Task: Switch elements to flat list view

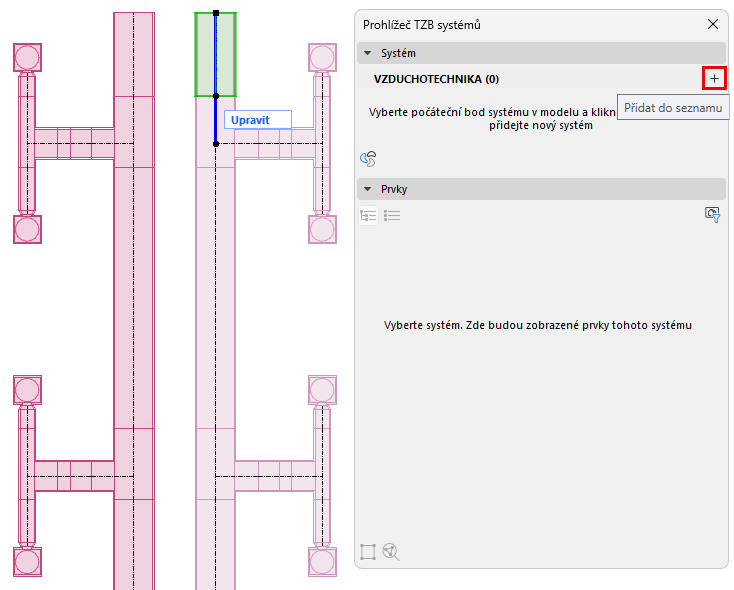Action: point(392,216)
